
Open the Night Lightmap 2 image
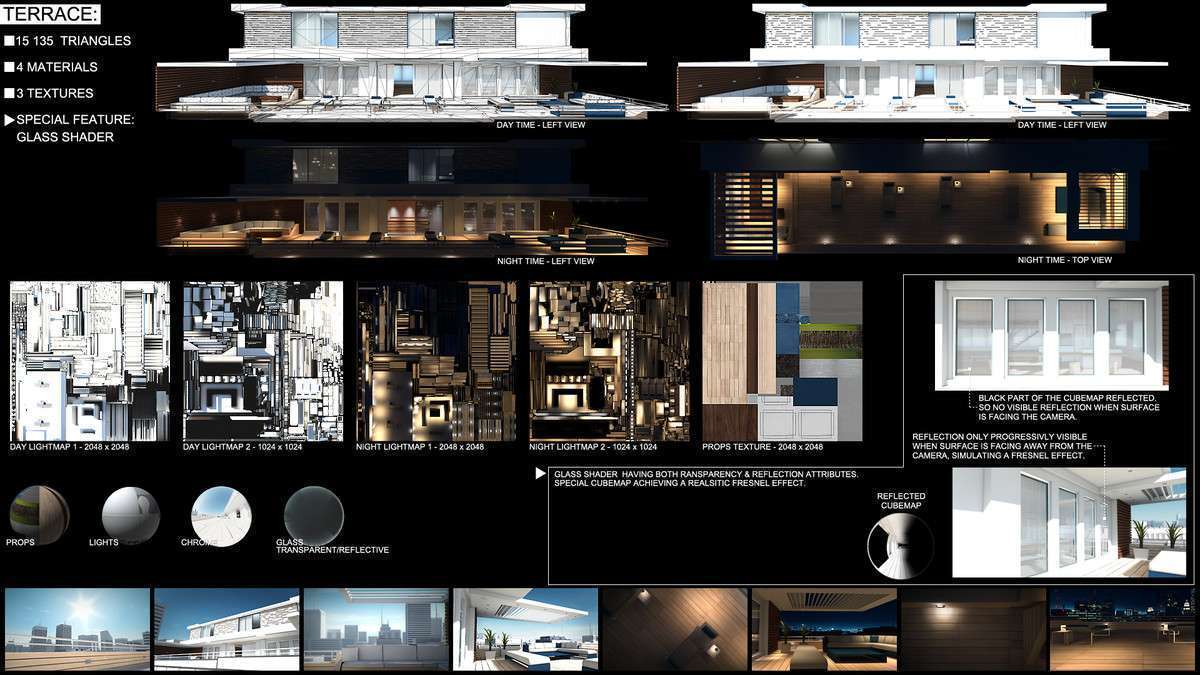609,361
